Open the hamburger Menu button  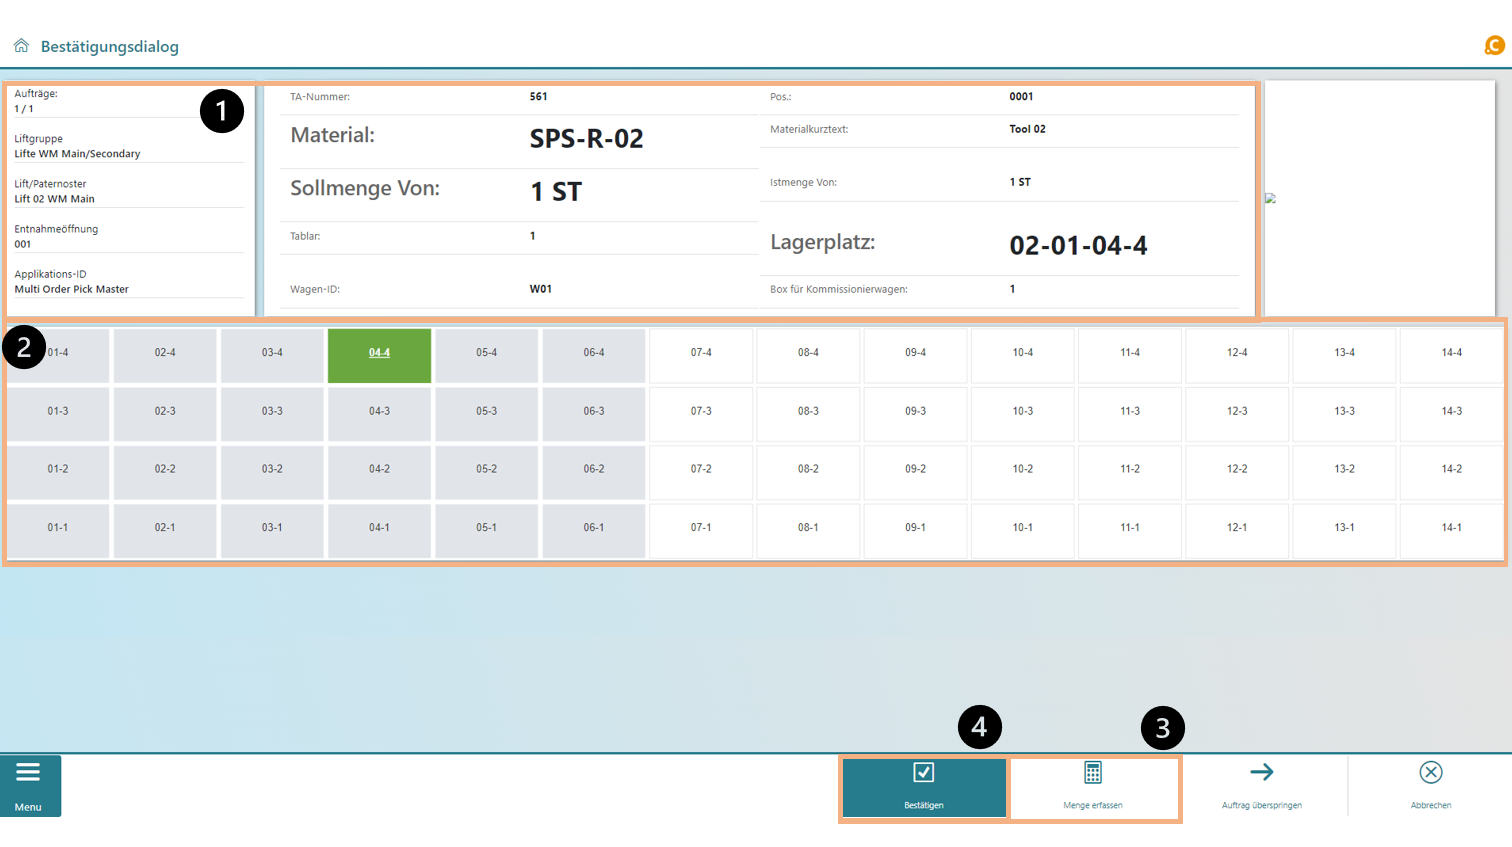29,785
